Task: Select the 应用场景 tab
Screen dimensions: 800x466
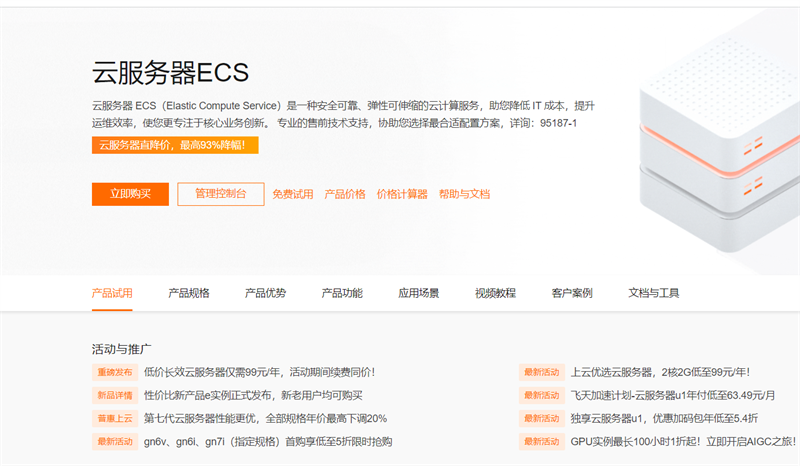Action: (x=418, y=293)
